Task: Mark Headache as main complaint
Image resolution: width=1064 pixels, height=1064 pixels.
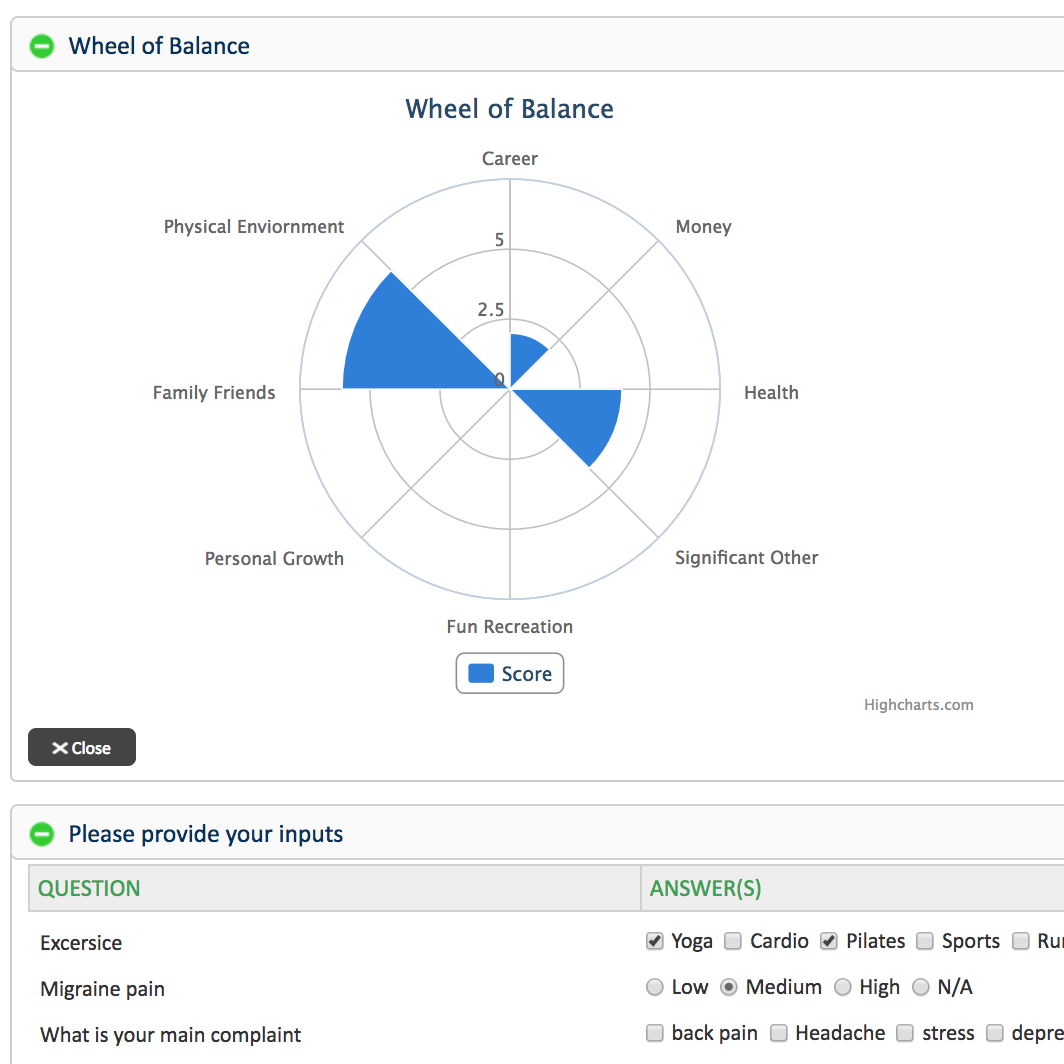Action: click(x=779, y=1033)
